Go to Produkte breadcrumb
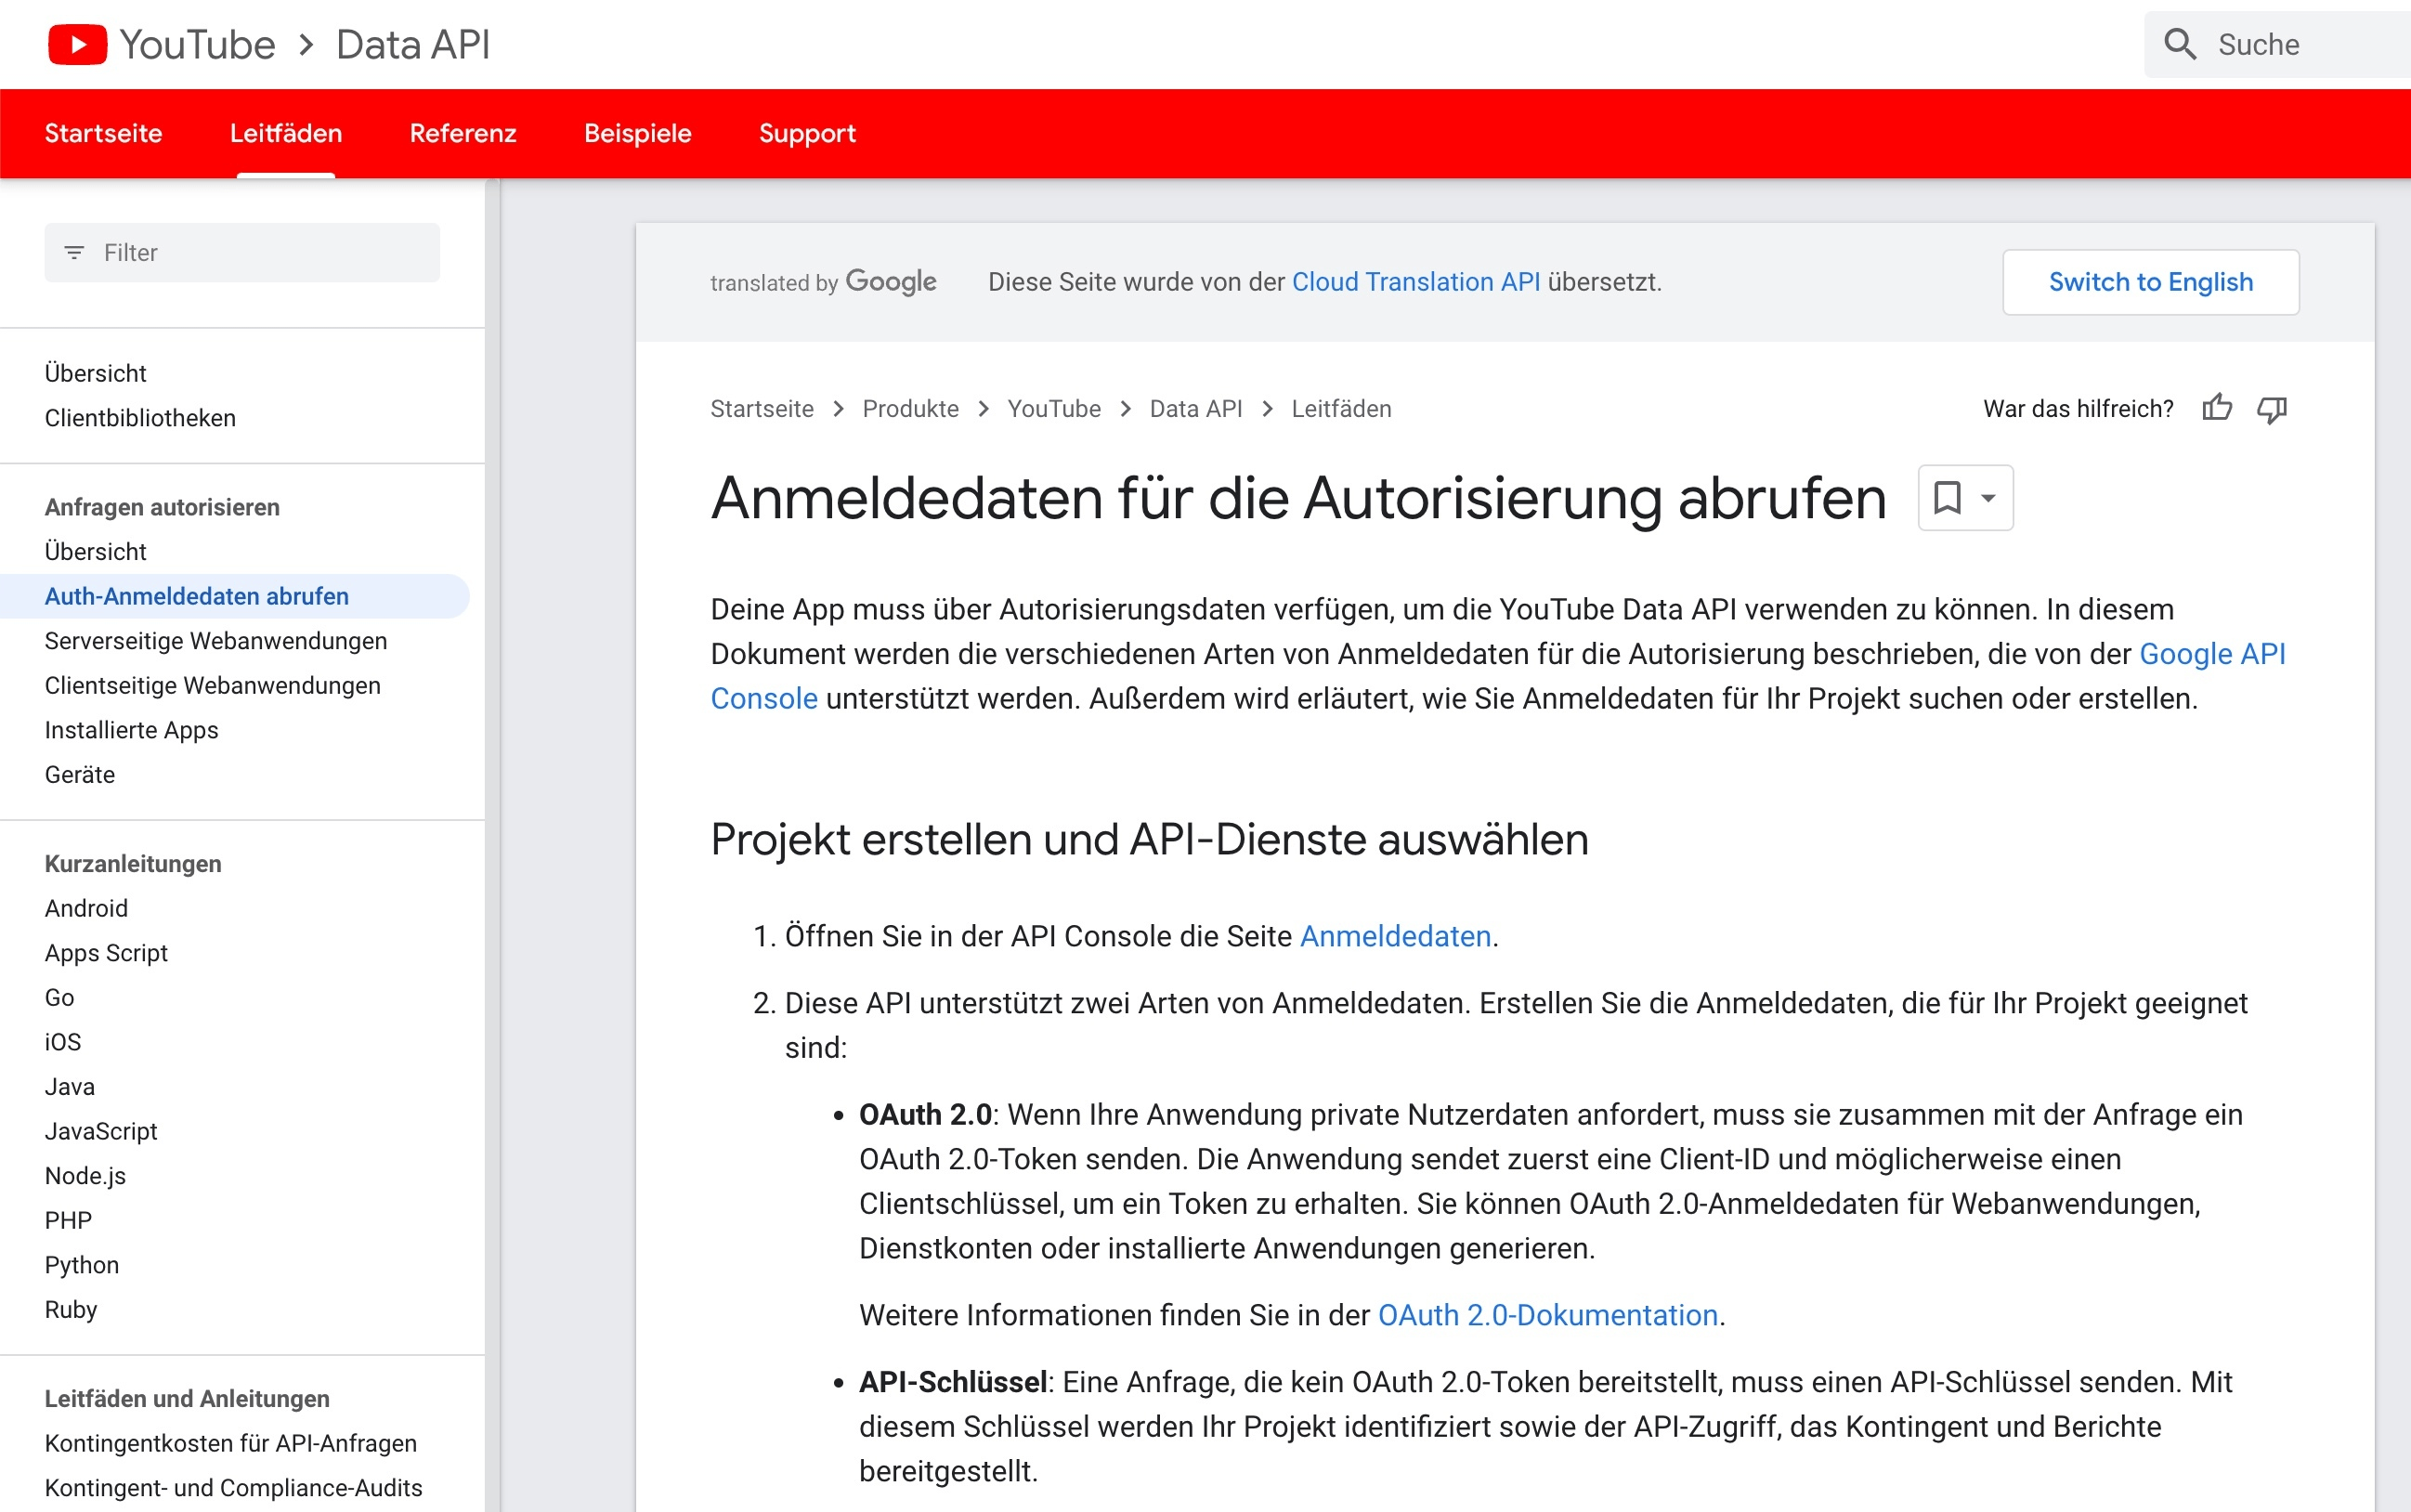The height and width of the screenshot is (1512, 2411). coord(910,408)
